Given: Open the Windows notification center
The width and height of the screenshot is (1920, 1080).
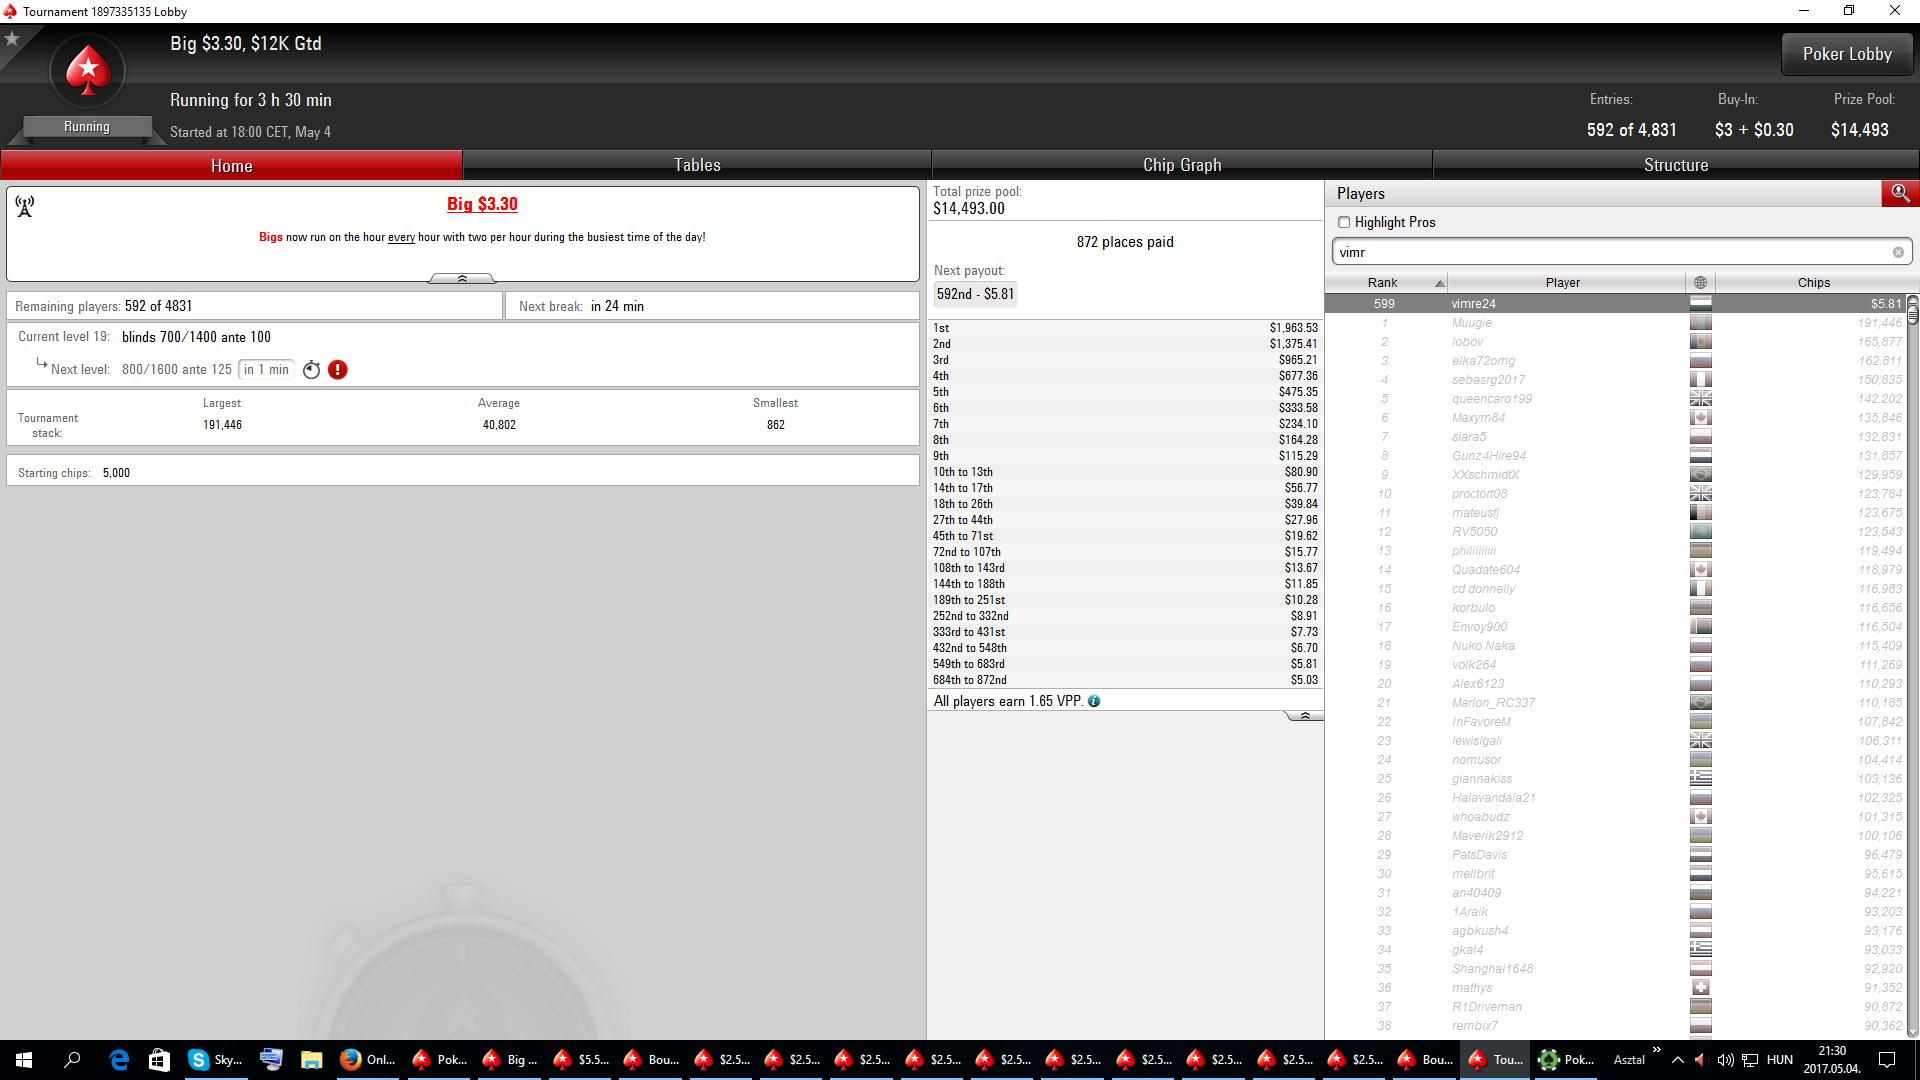Looking at the screenshot, I should coord(1887,1060).
